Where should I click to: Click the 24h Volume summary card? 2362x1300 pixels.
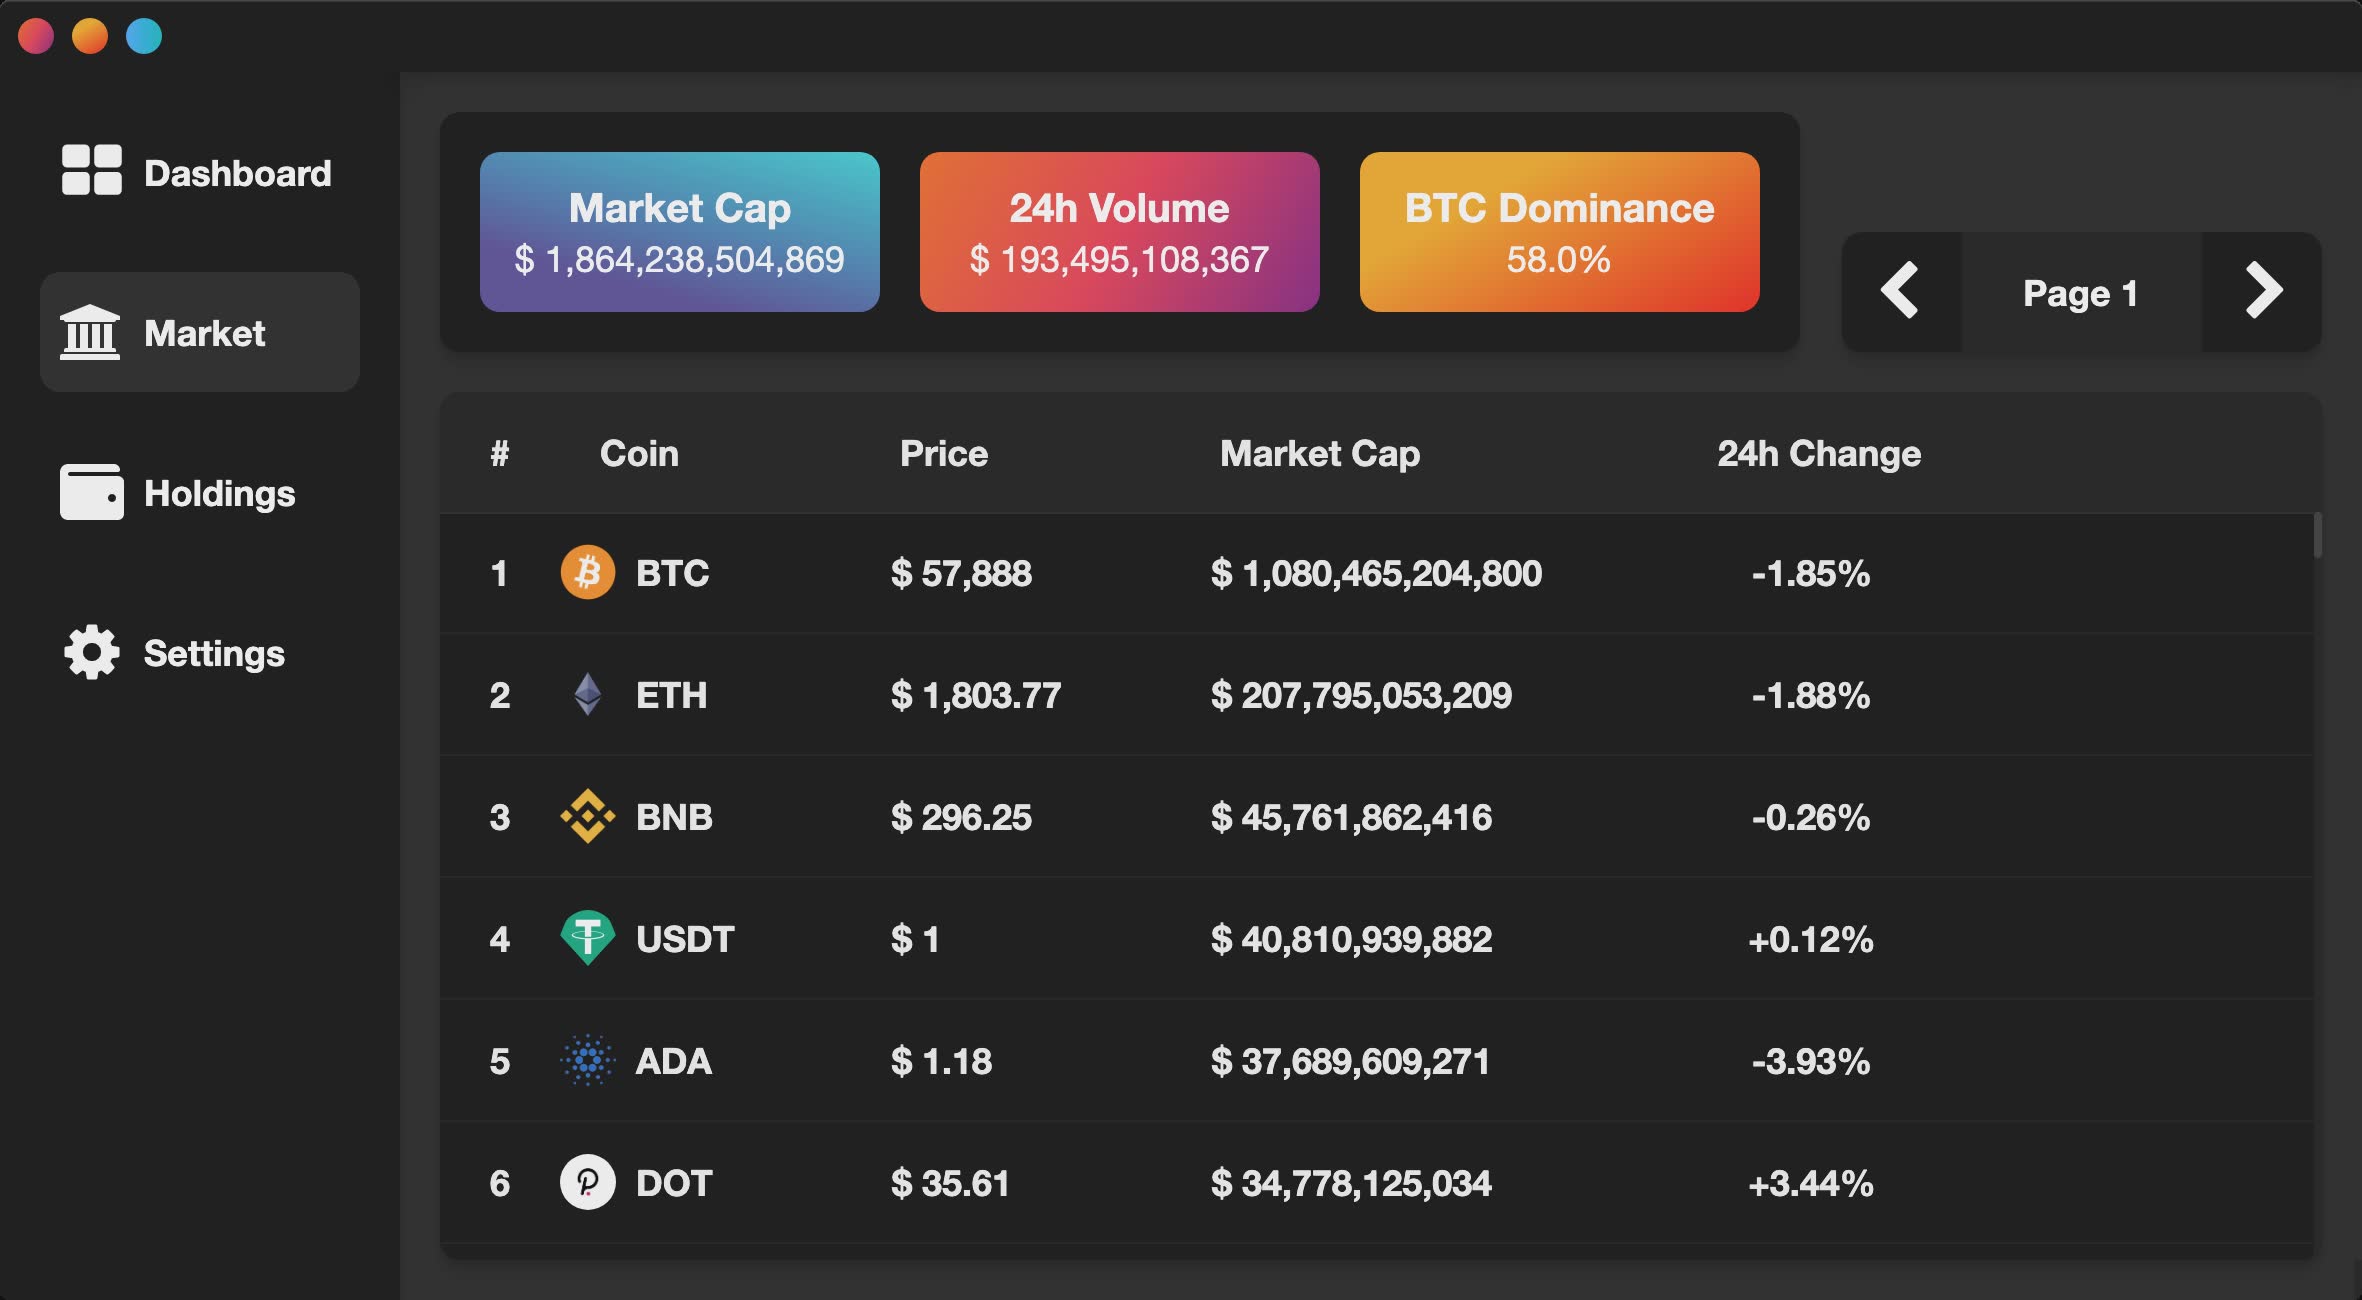[x=1119, y=232]
